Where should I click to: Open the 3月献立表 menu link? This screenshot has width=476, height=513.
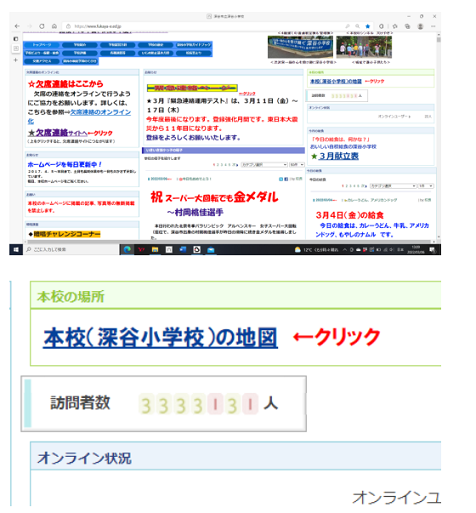(338, 156)
